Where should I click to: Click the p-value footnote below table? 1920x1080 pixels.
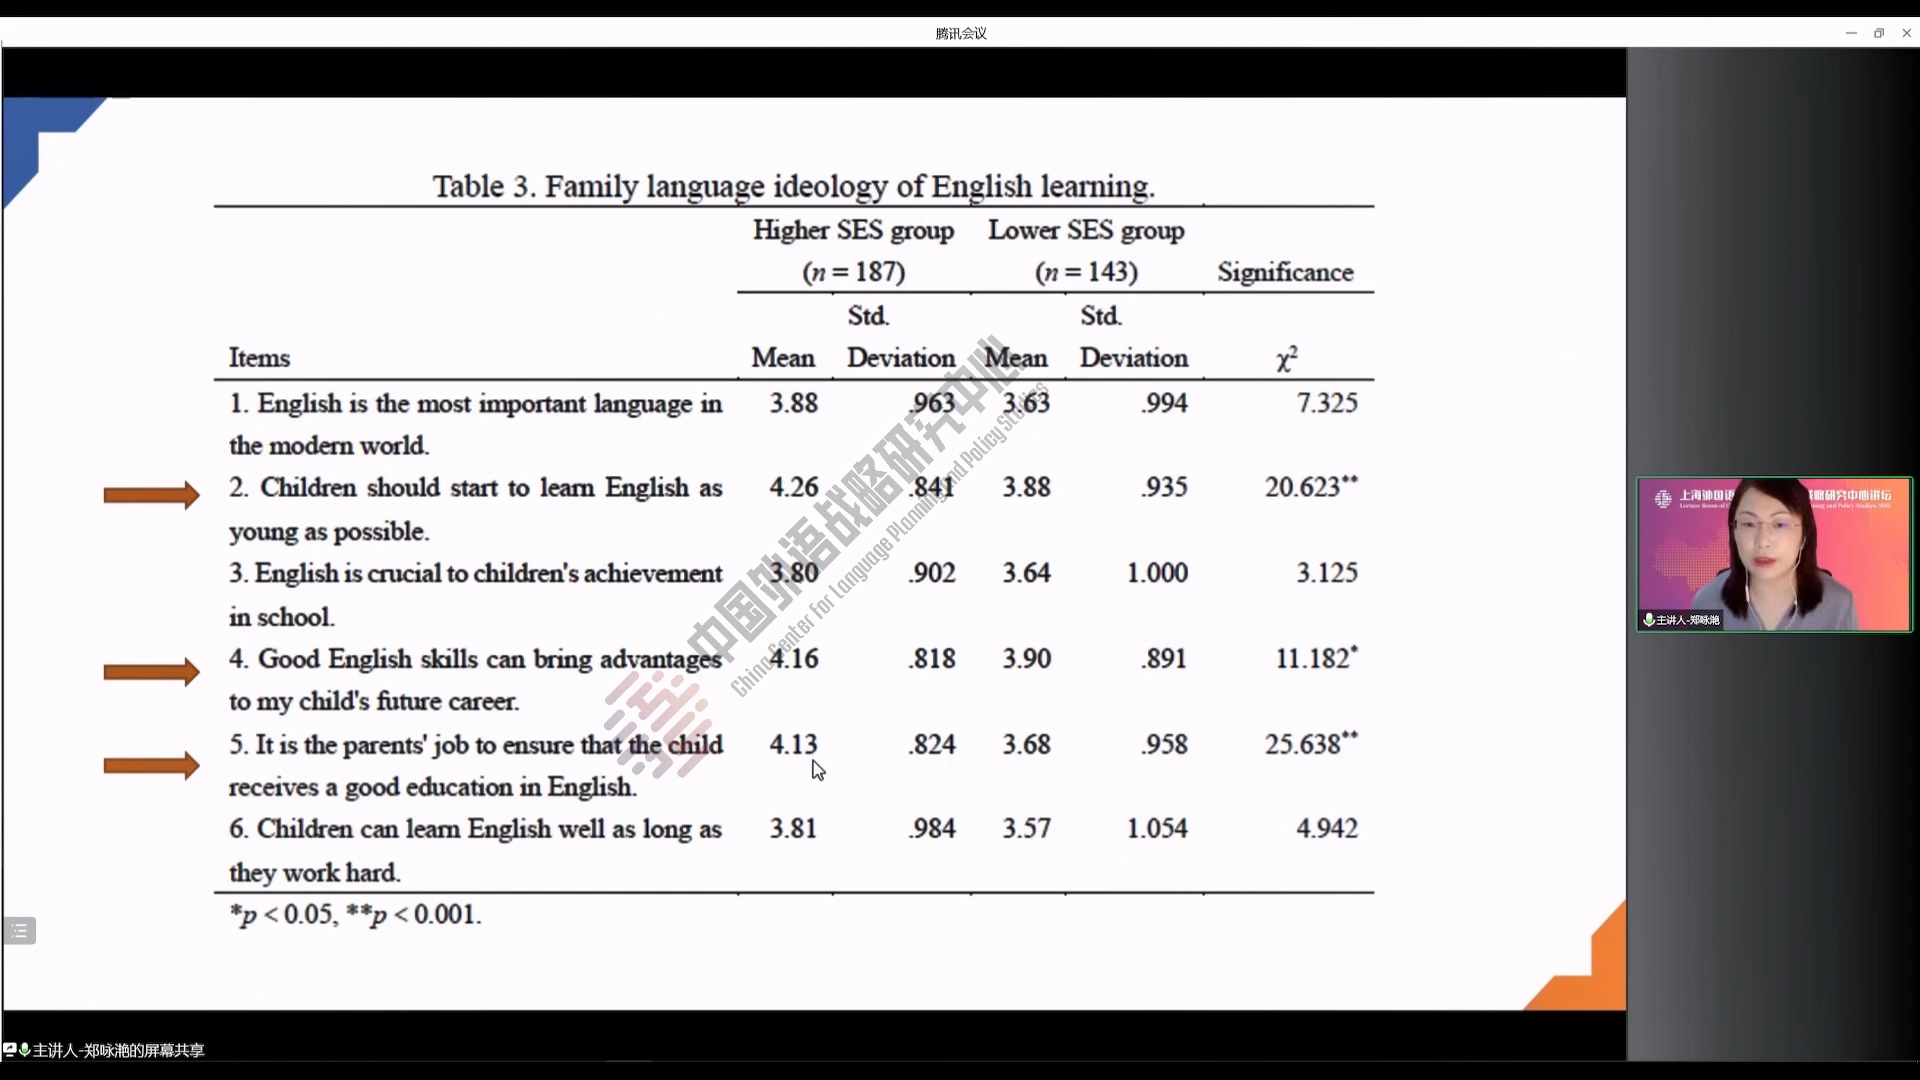pyautogui.click(x=355, y=914)
